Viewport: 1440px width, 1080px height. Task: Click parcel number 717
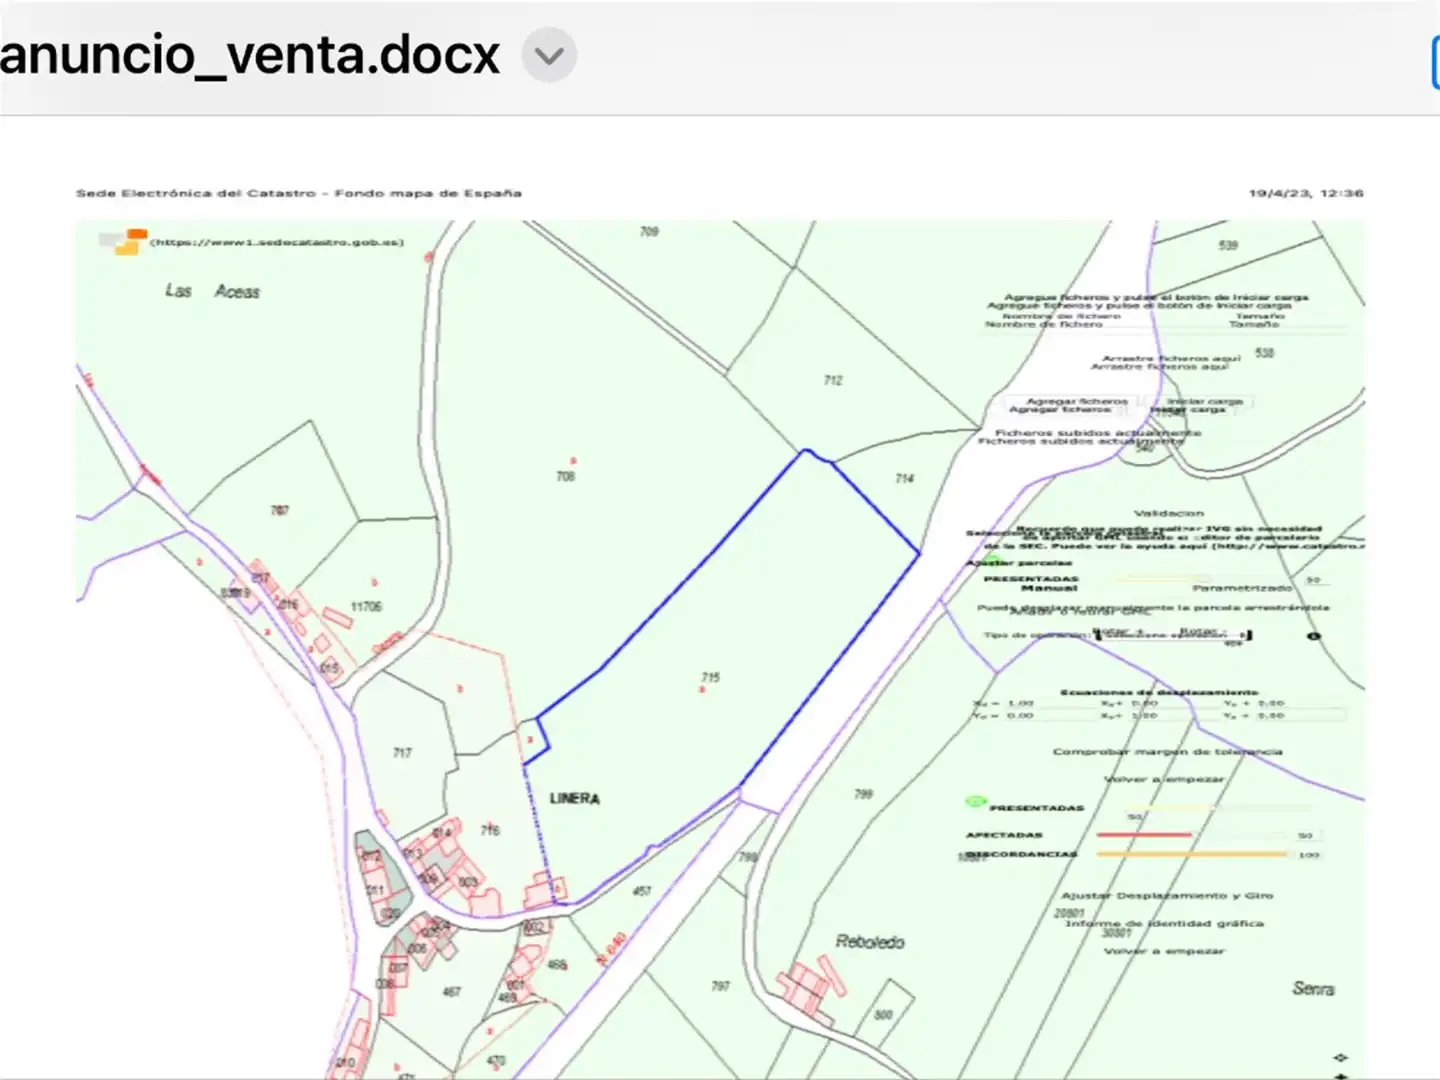tap(402, 752)
